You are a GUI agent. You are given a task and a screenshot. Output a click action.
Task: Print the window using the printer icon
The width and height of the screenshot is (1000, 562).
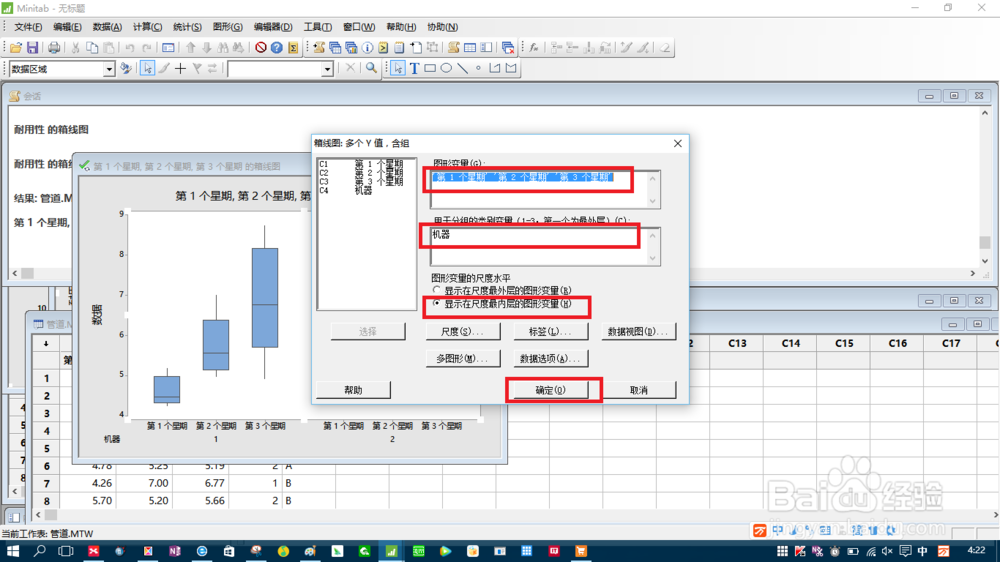54,48
